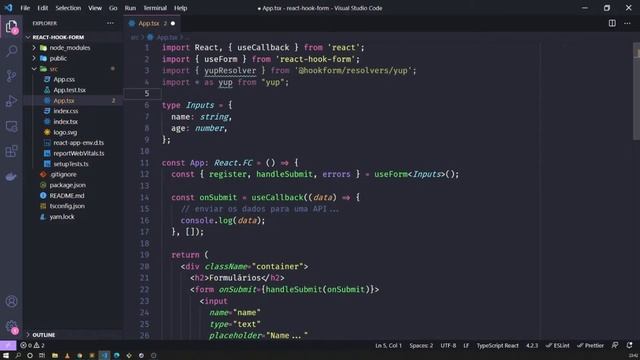
Task: Open Cortana circle on the taskbar
Action: (30, 356)
